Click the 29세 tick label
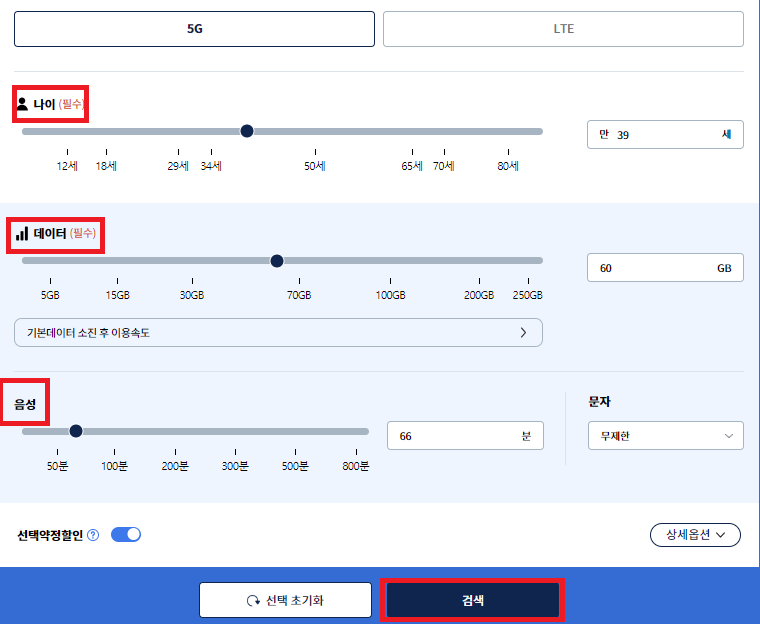The height and width of the screenshot is (624, 760). pos(178,166)
